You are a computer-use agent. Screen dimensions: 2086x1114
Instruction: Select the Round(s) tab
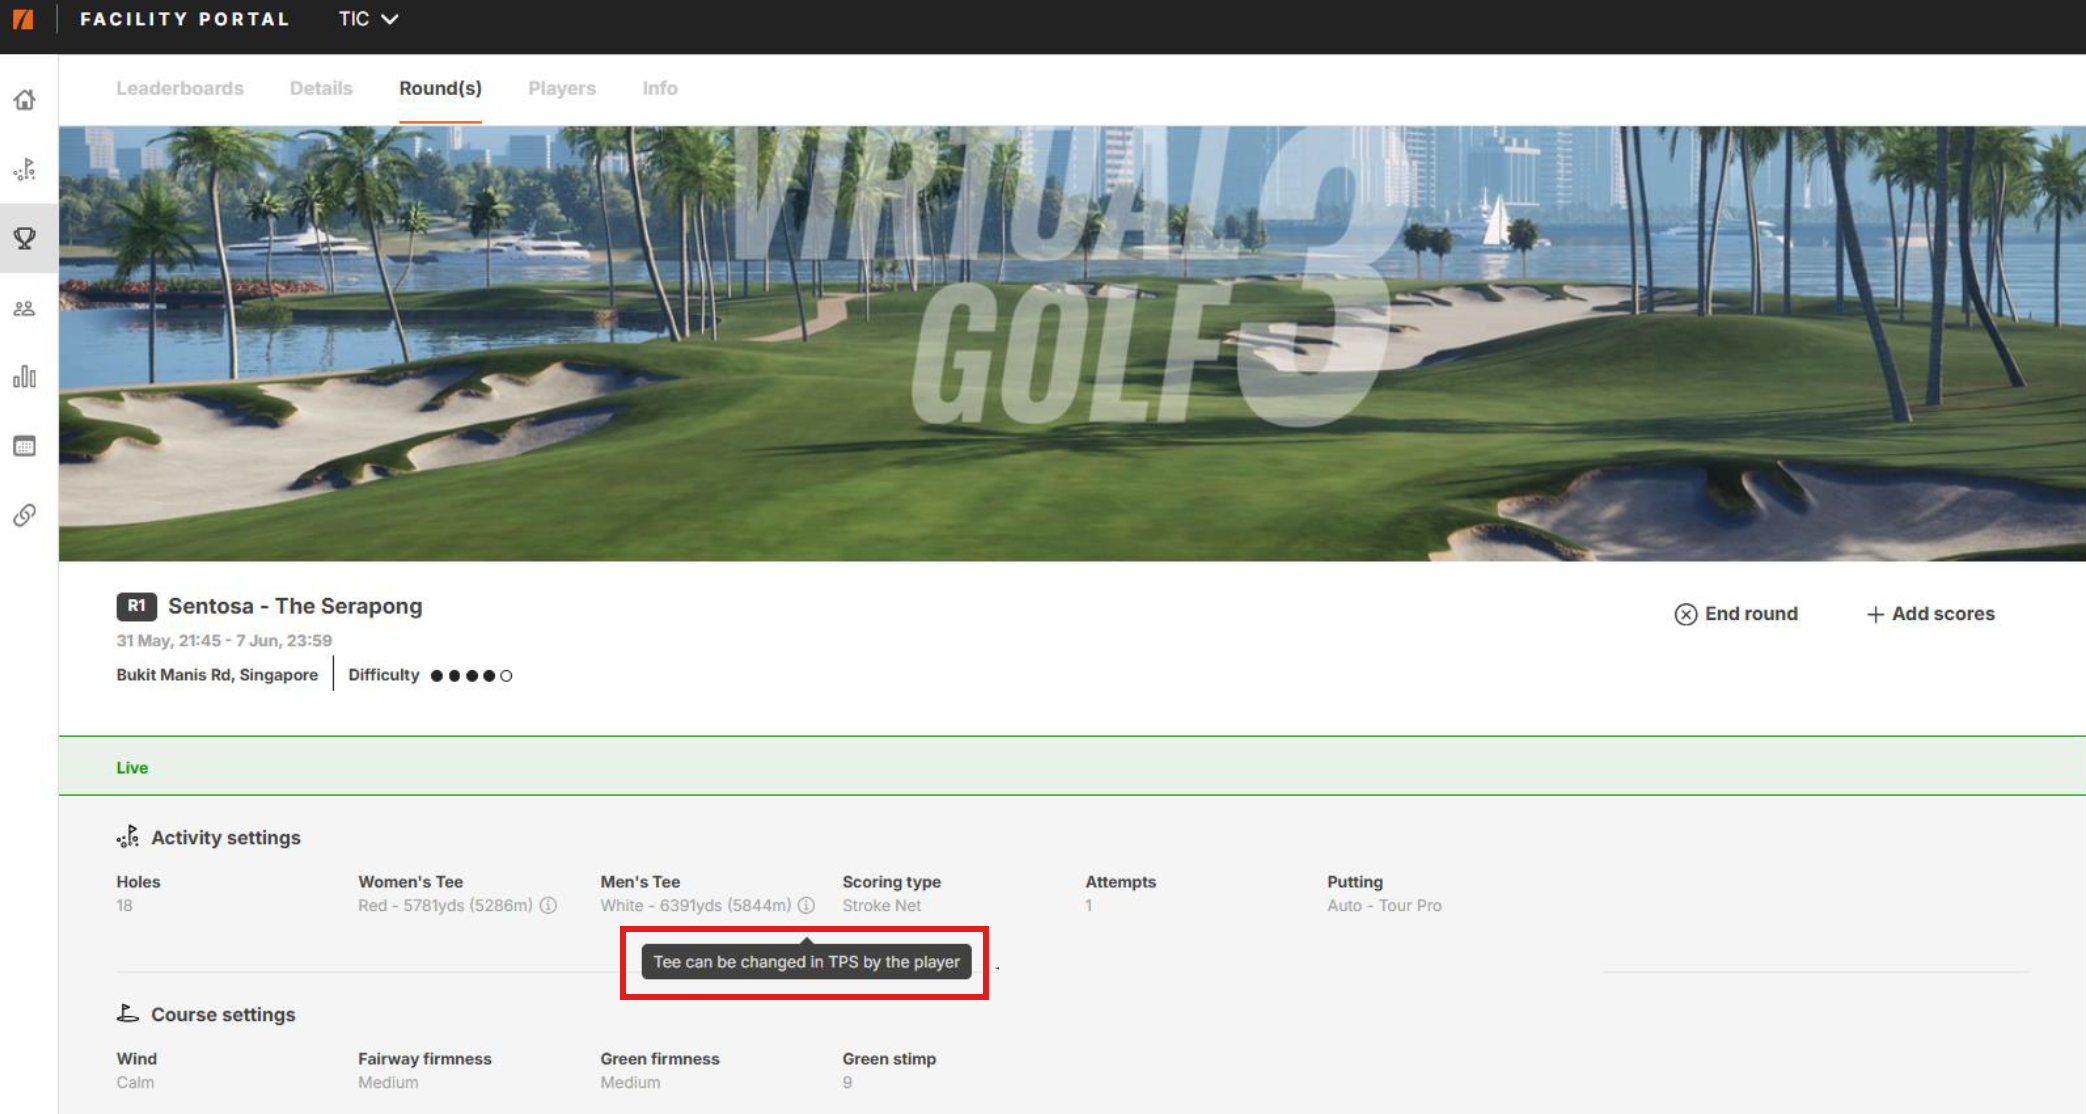click(440, 88)
